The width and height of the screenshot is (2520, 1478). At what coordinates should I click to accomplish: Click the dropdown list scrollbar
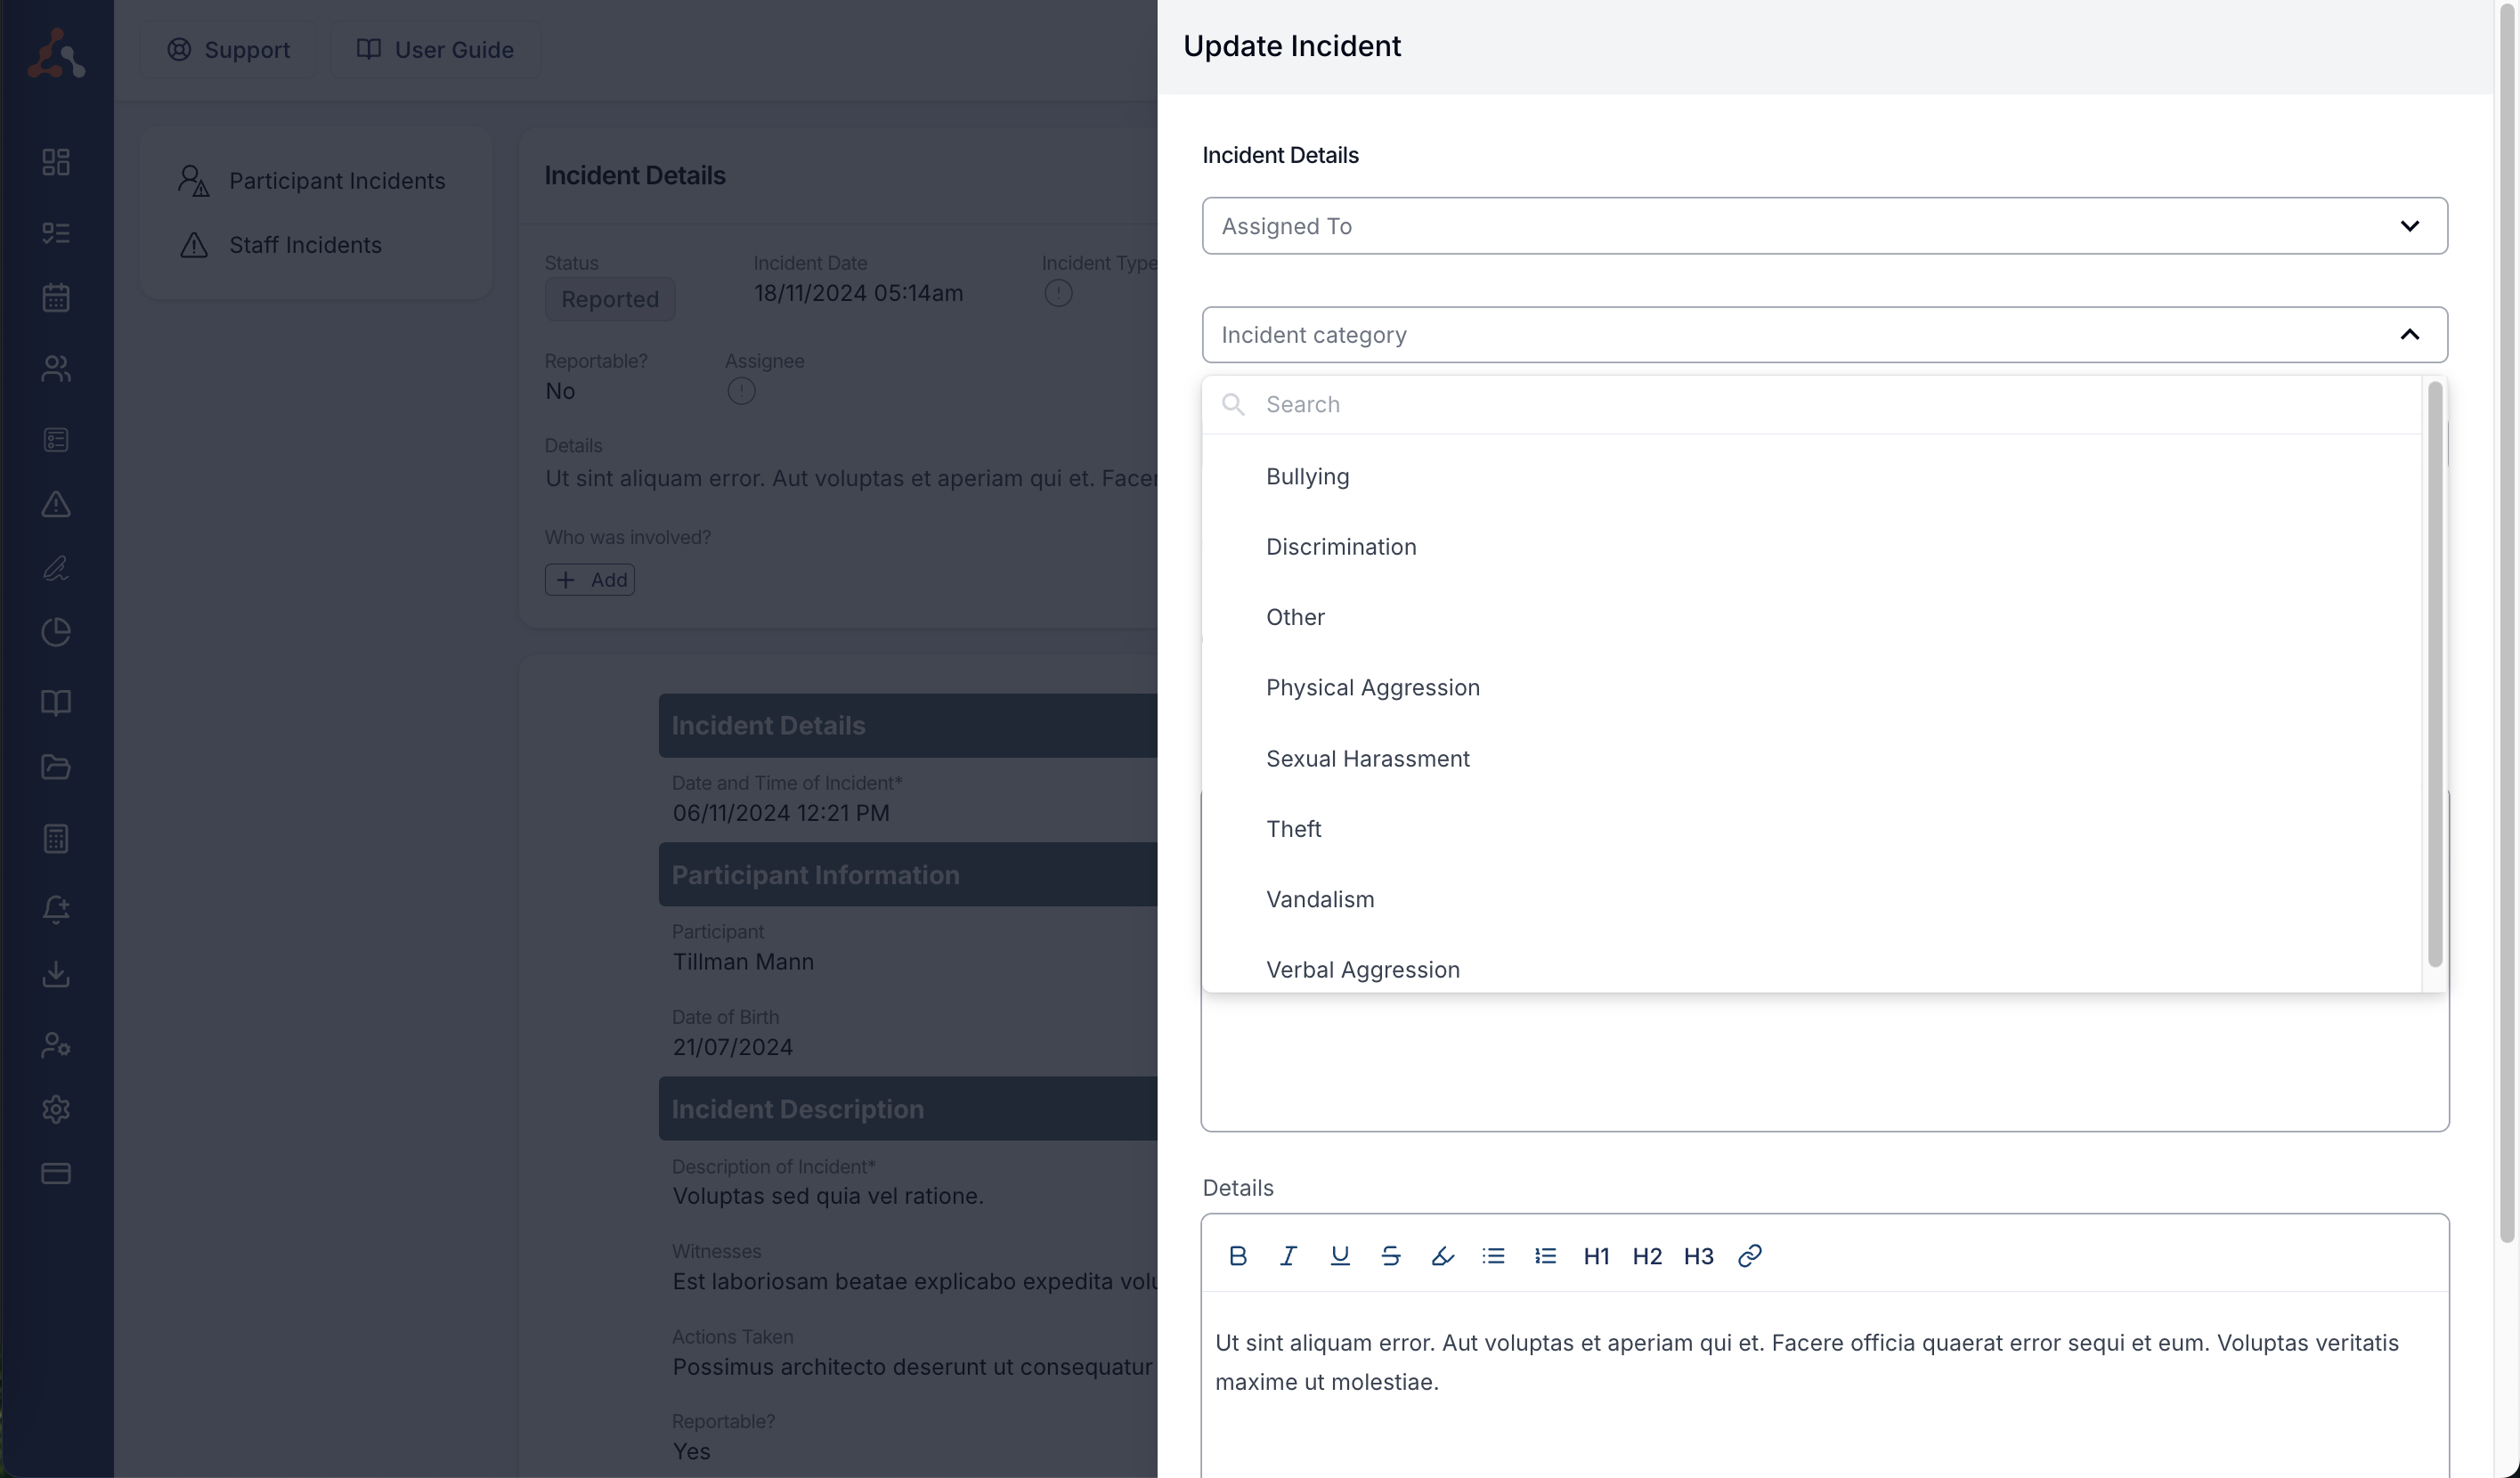[2435, 674]
